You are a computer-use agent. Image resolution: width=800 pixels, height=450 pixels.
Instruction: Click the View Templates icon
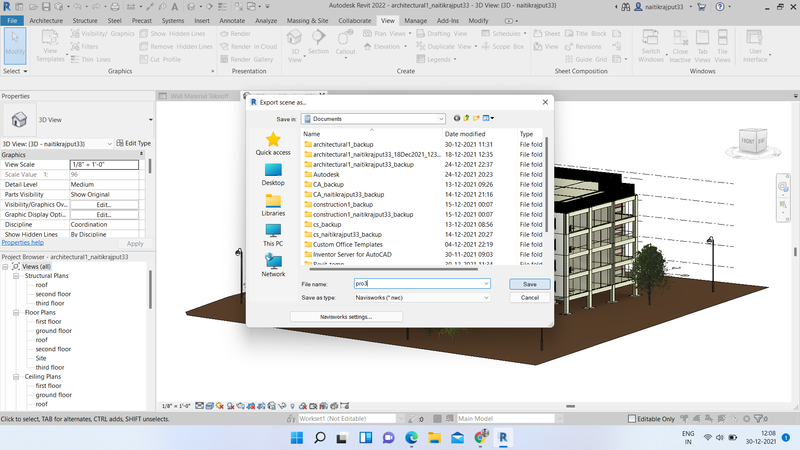pyautogui.click(x=50, y=45)
